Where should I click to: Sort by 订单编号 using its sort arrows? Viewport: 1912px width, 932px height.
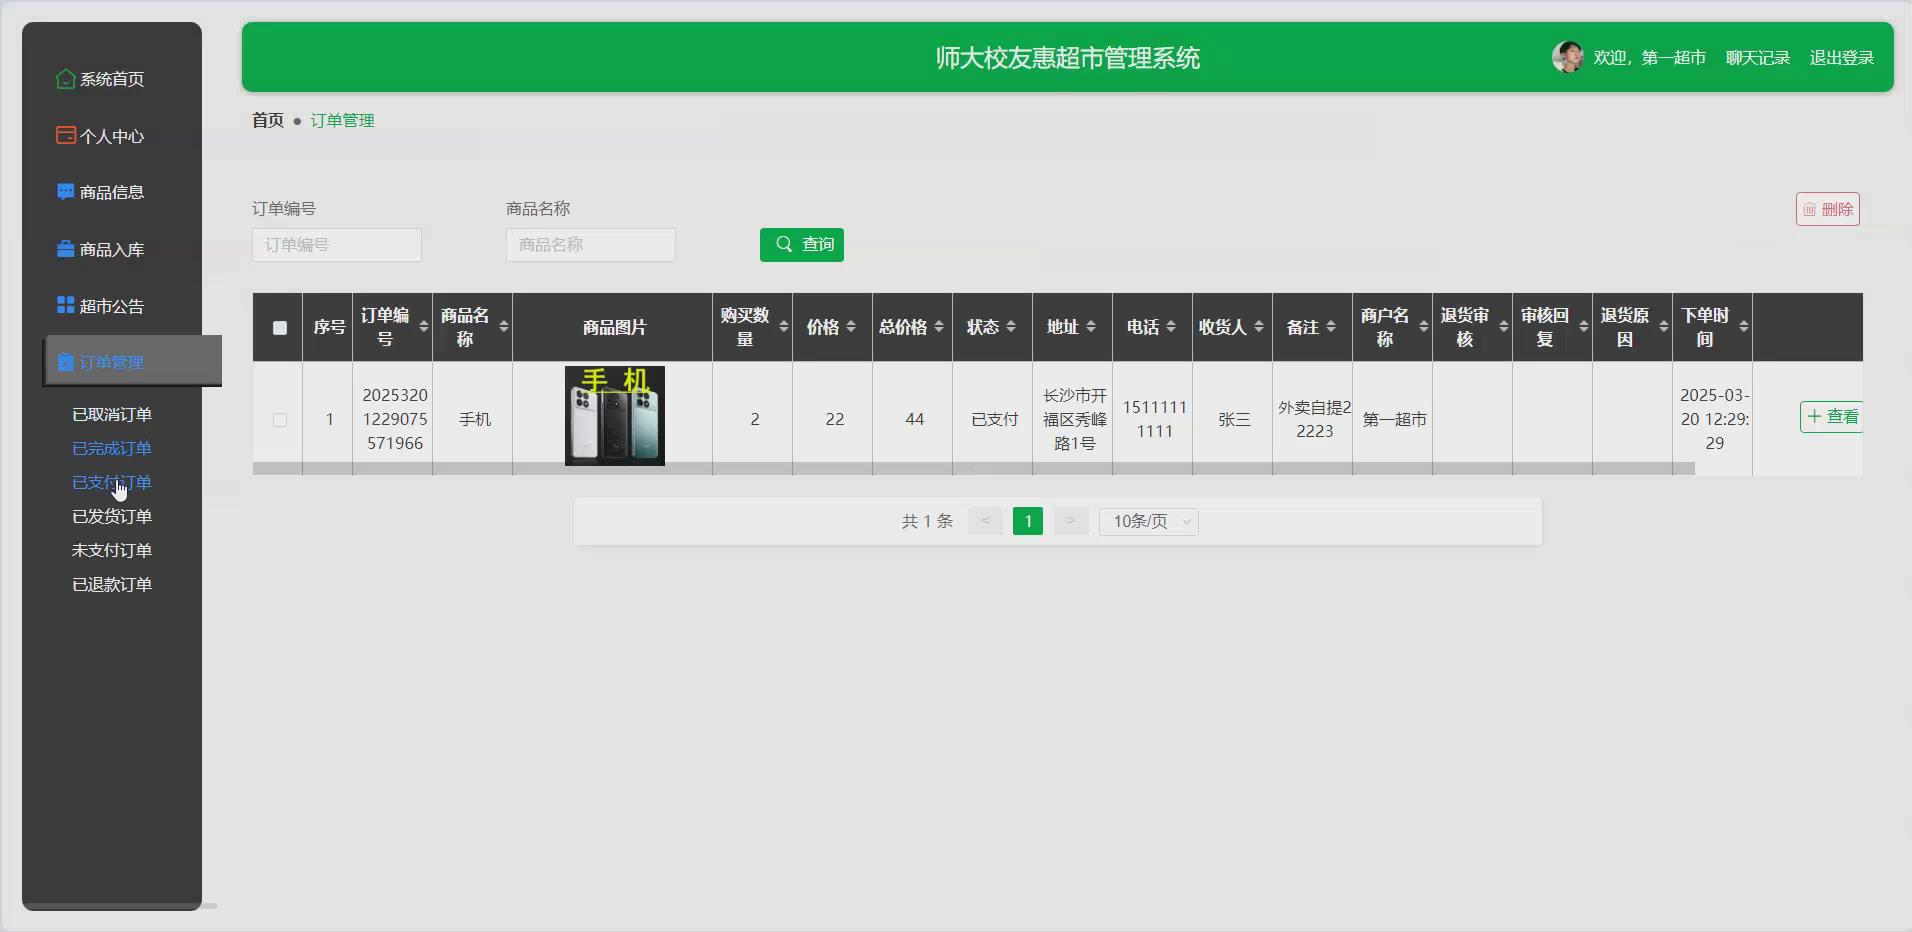click(423, 327)
